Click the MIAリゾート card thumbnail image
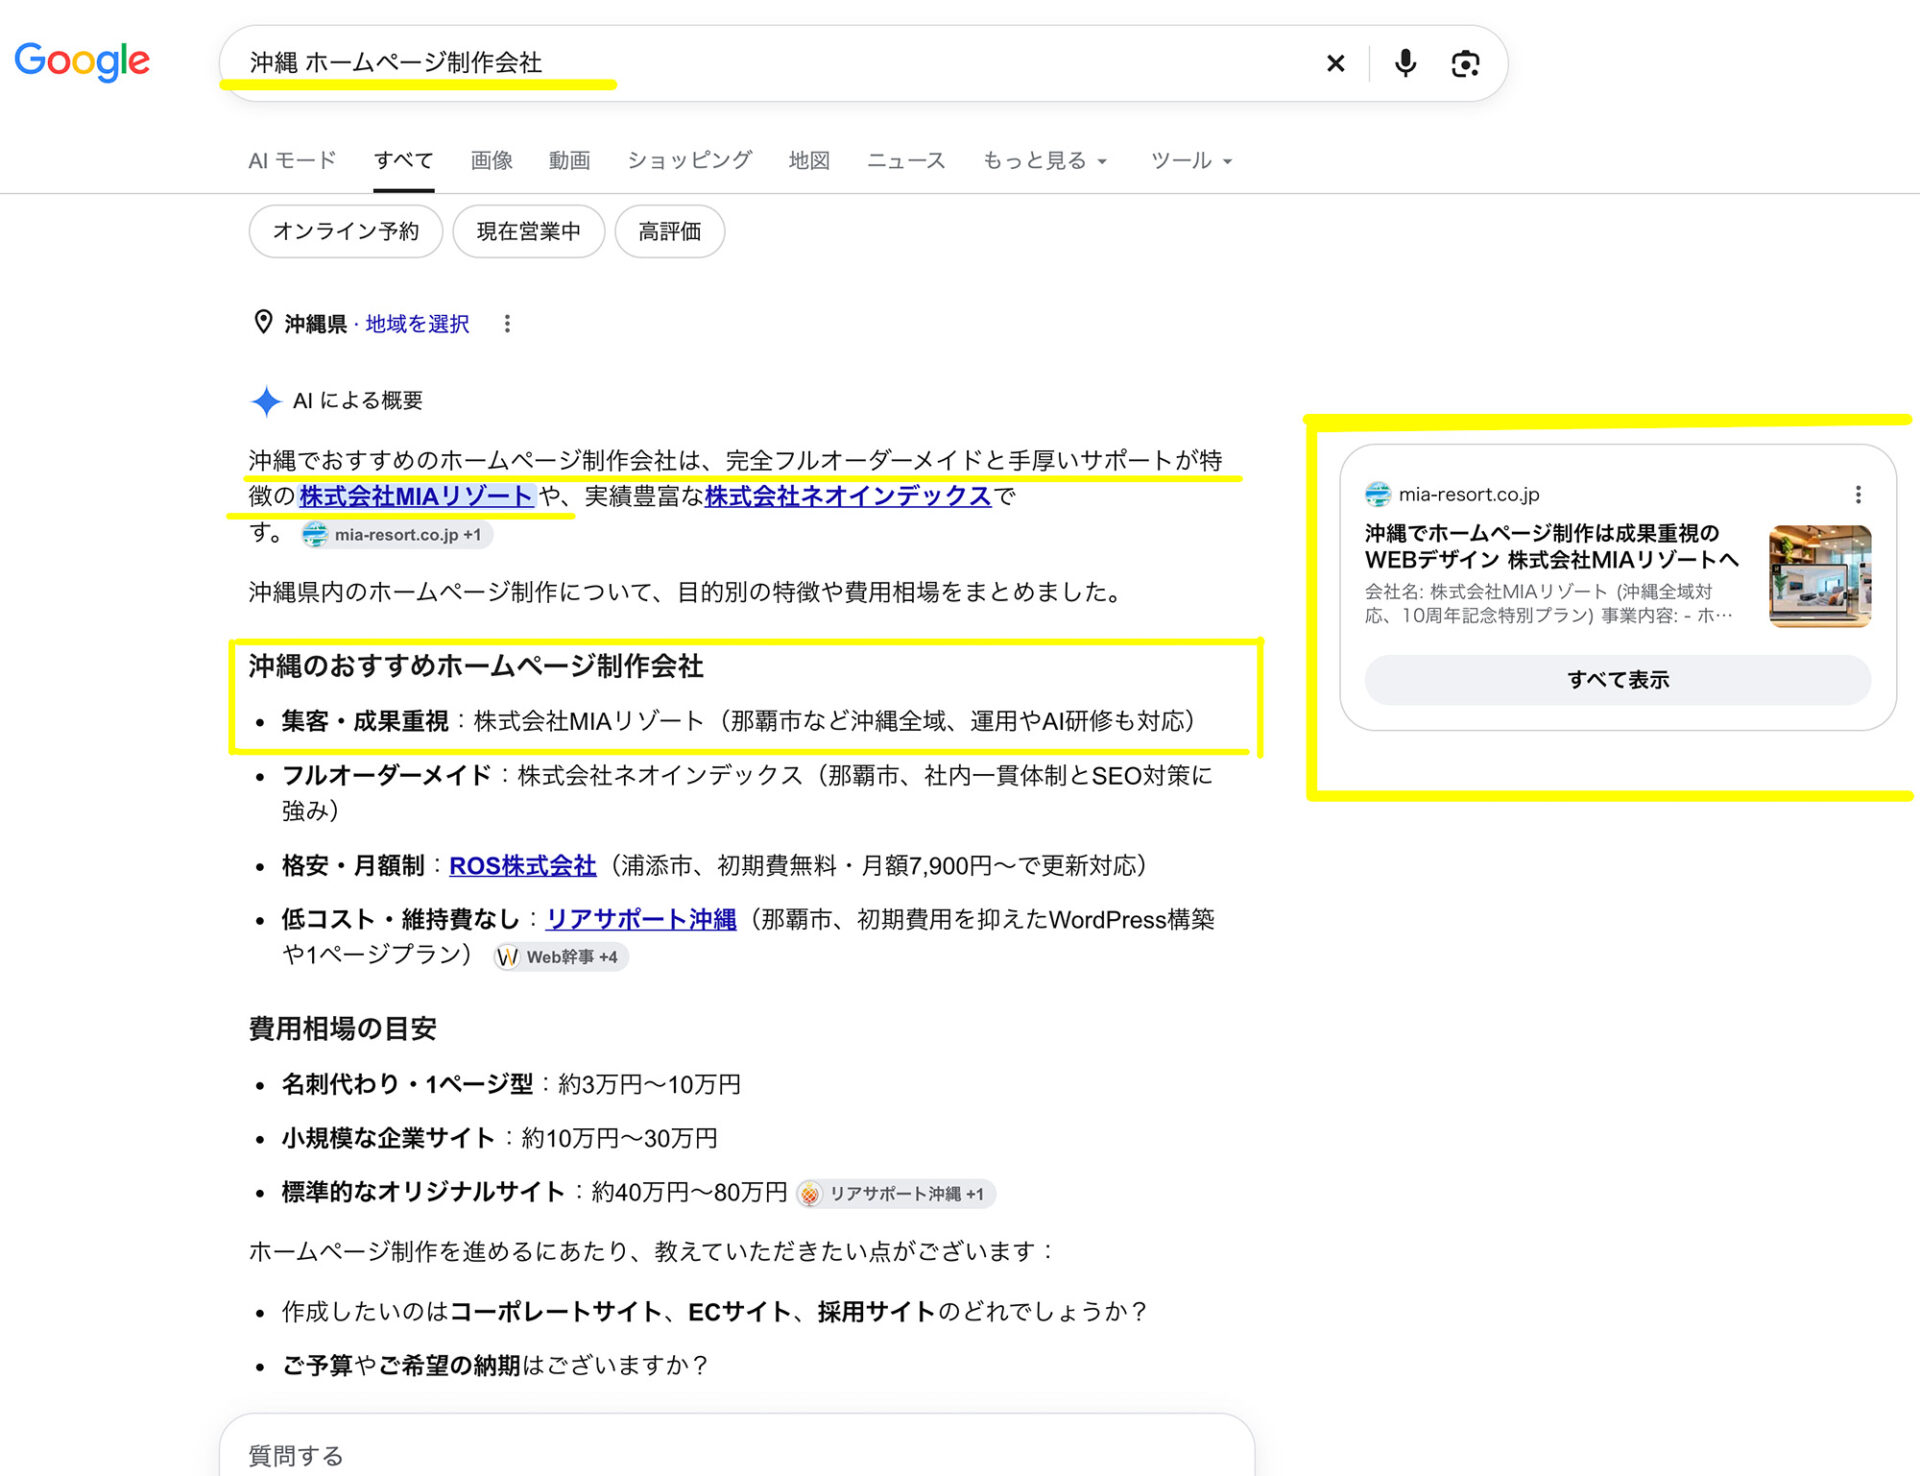Viewport: 1920px width, 1476px height. [1820, 576]
